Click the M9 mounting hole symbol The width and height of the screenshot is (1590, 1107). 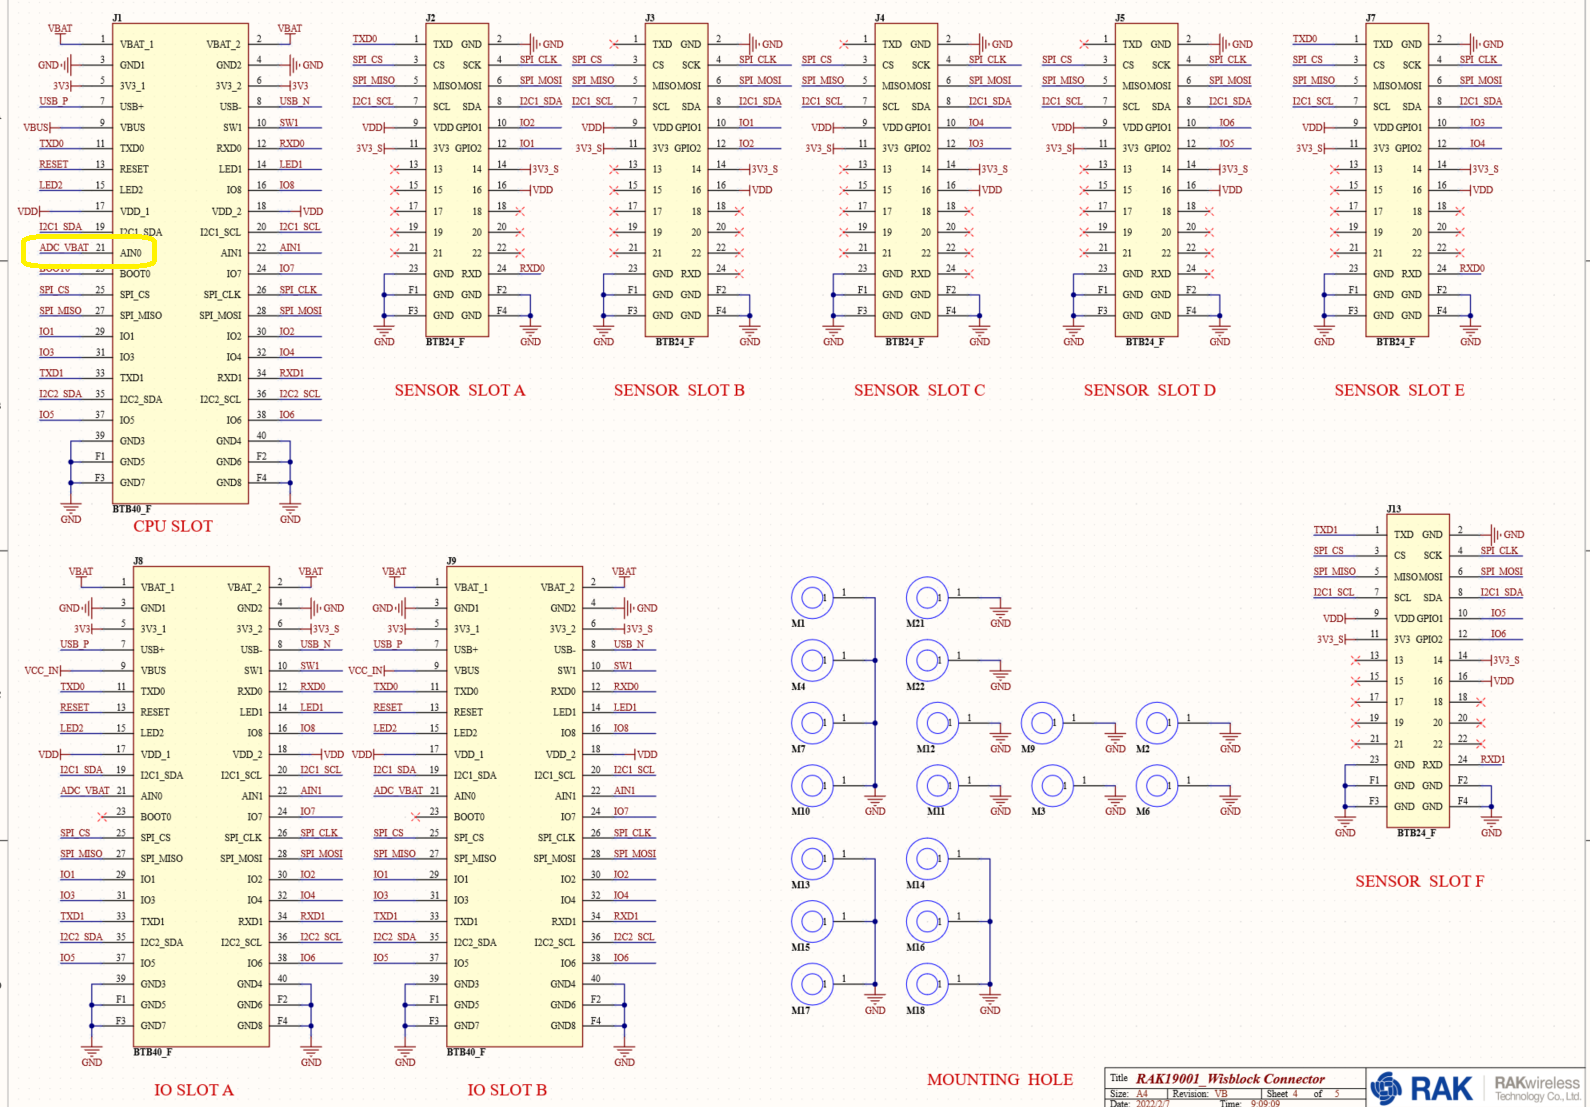point(1042,722)
